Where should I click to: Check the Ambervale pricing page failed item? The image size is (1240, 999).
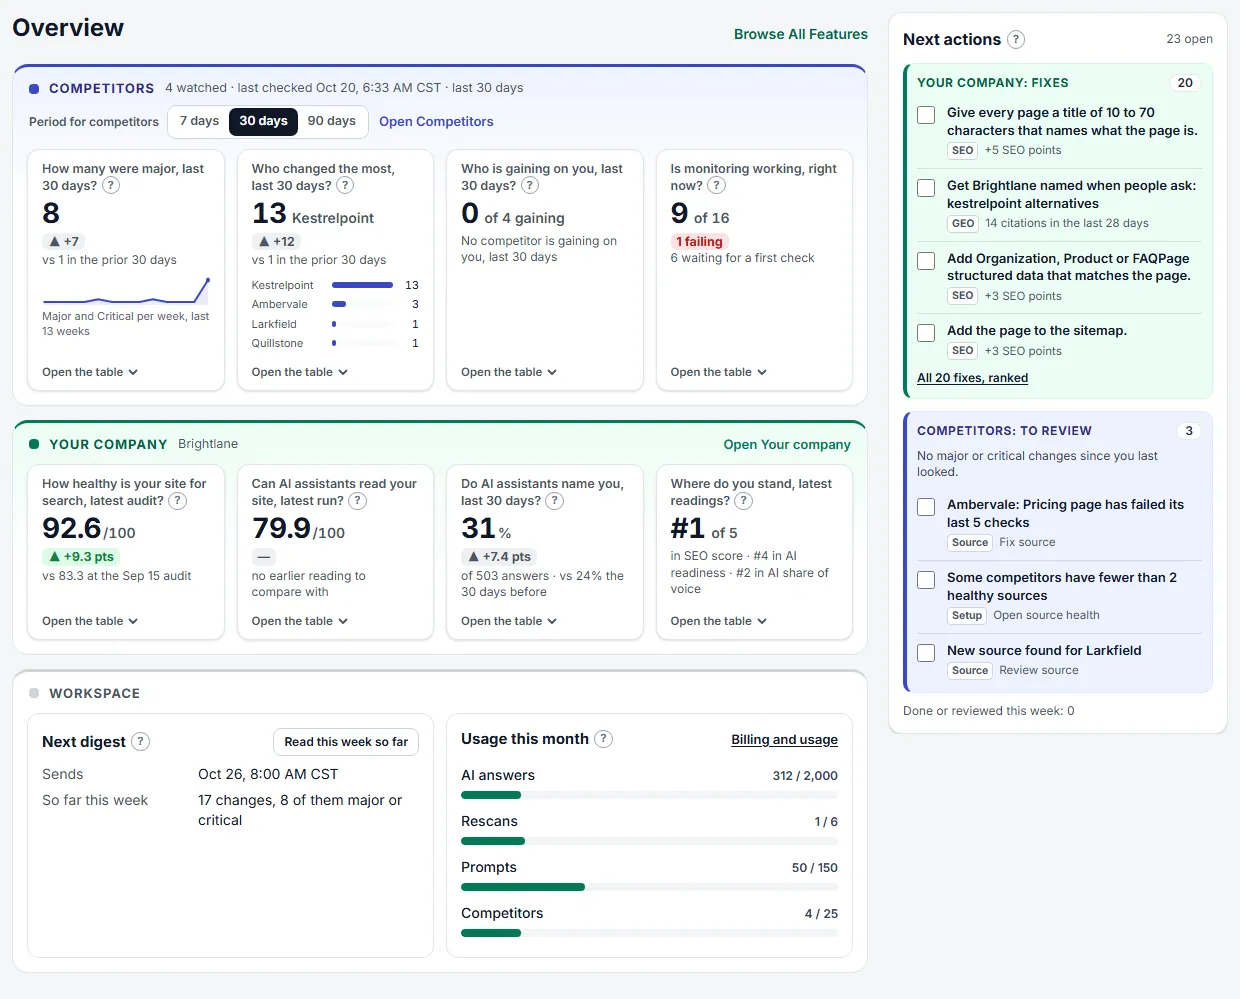[x=926, y=507]
